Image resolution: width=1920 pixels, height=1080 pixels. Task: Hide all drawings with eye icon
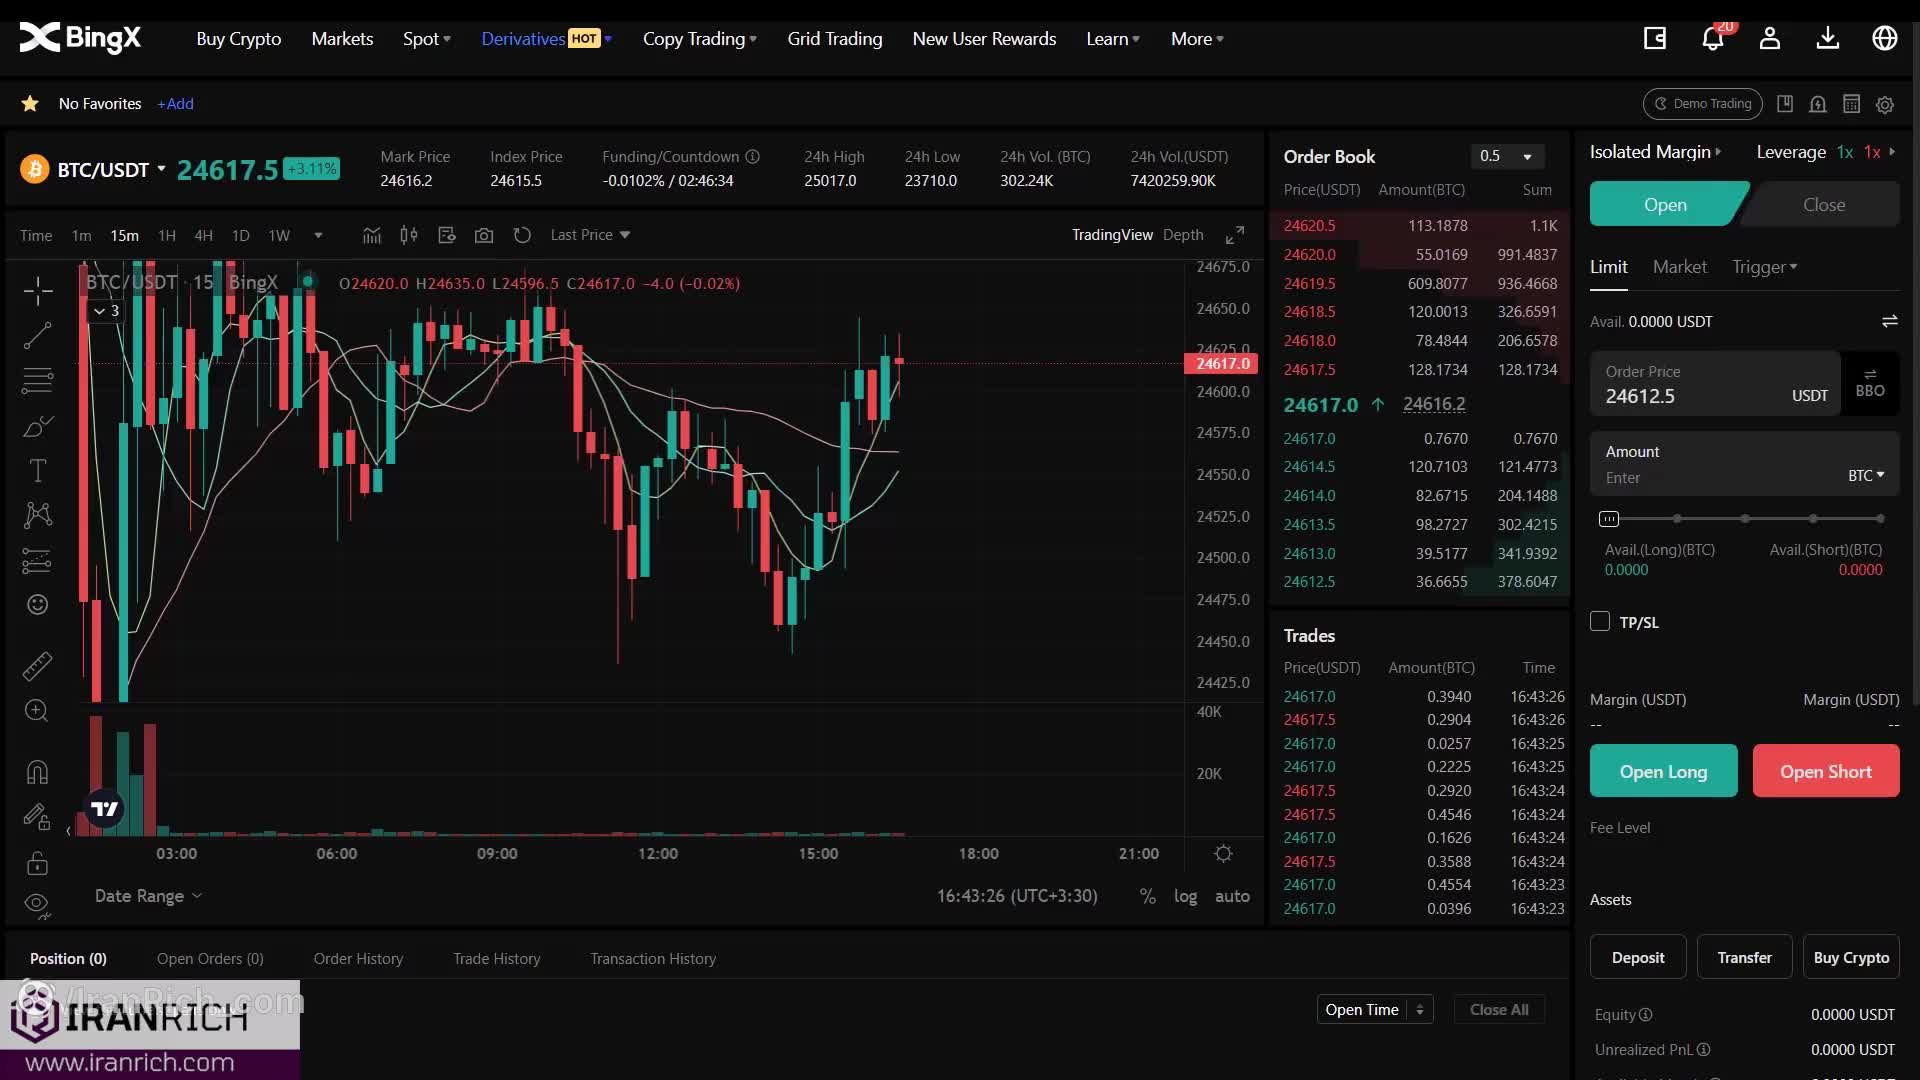[38, 904]
